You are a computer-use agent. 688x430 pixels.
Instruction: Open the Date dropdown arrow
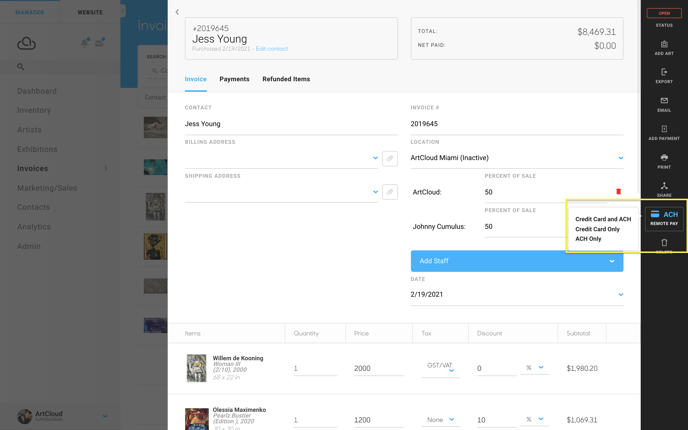pos(621,294)
